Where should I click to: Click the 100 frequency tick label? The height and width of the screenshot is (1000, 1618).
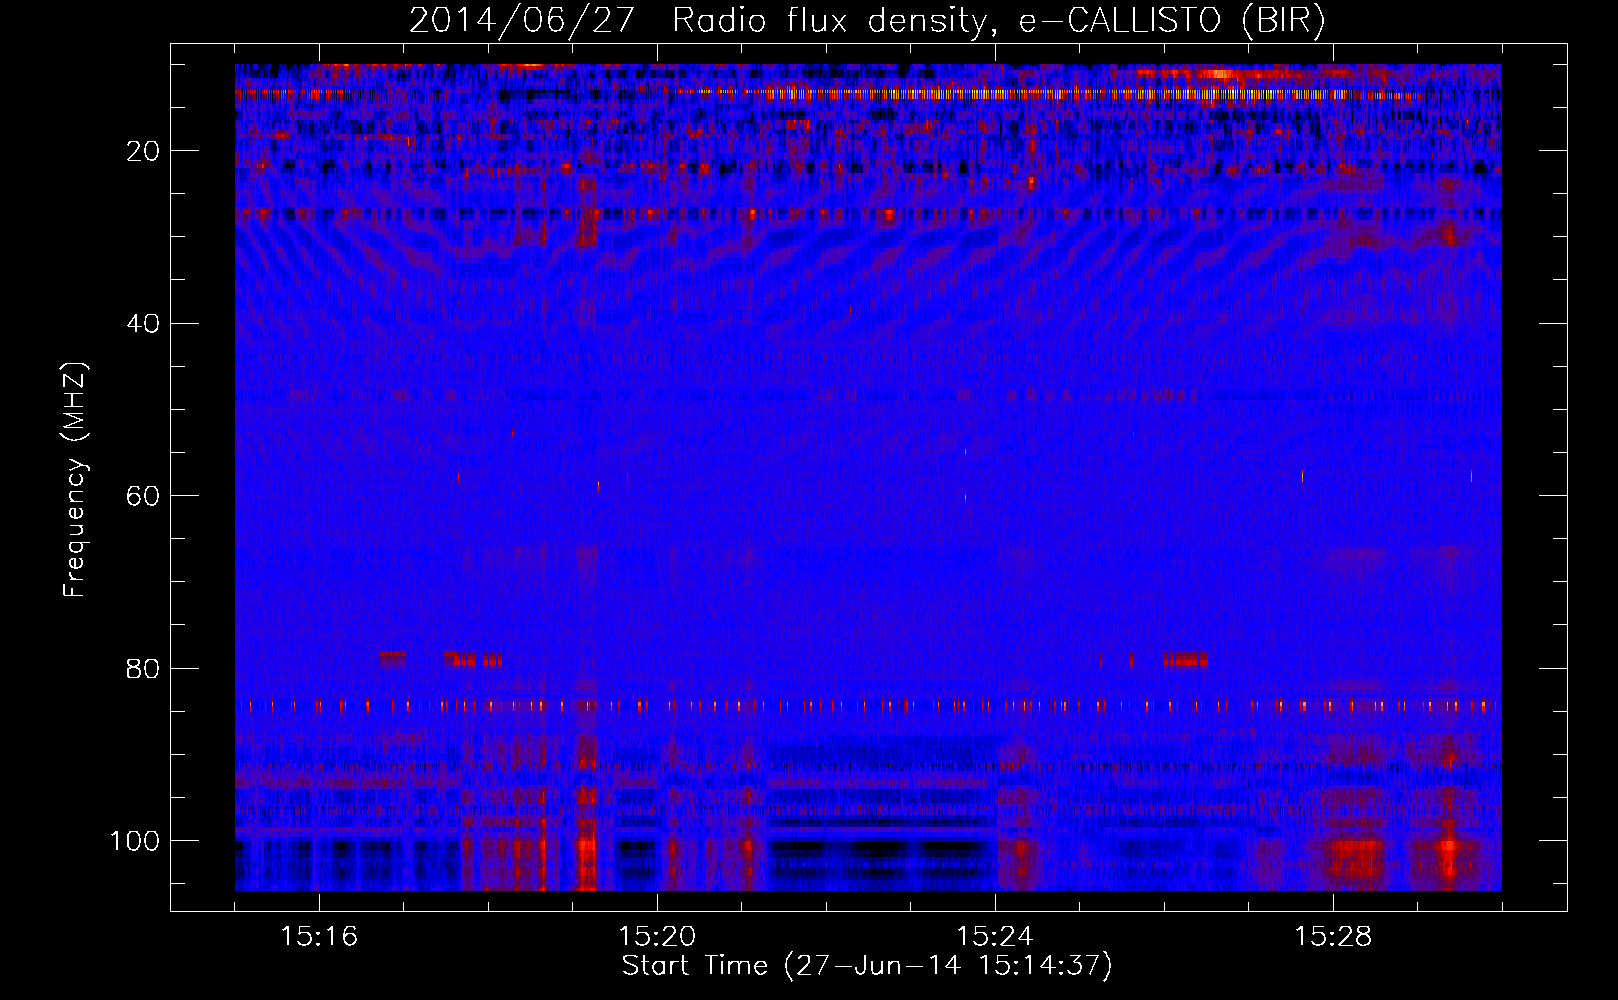[135, 841]
